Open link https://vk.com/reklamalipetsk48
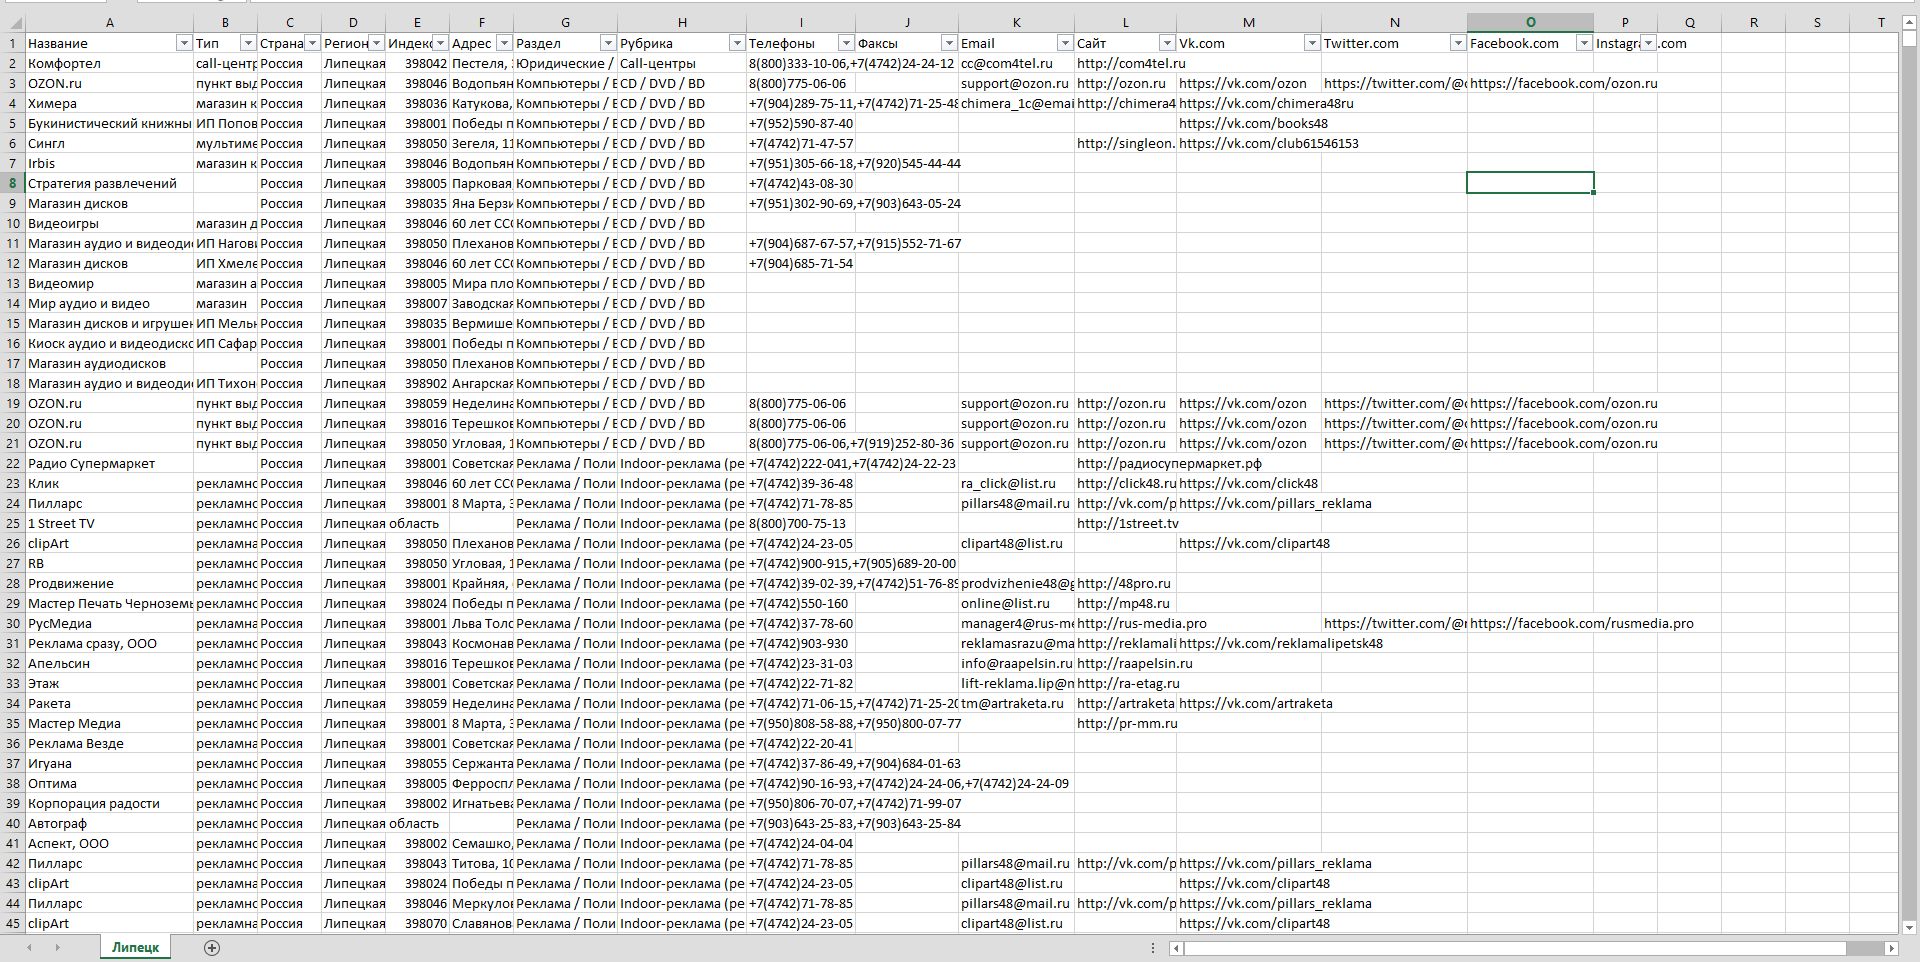1920x962 pixels. click(x=1280, y=643)
